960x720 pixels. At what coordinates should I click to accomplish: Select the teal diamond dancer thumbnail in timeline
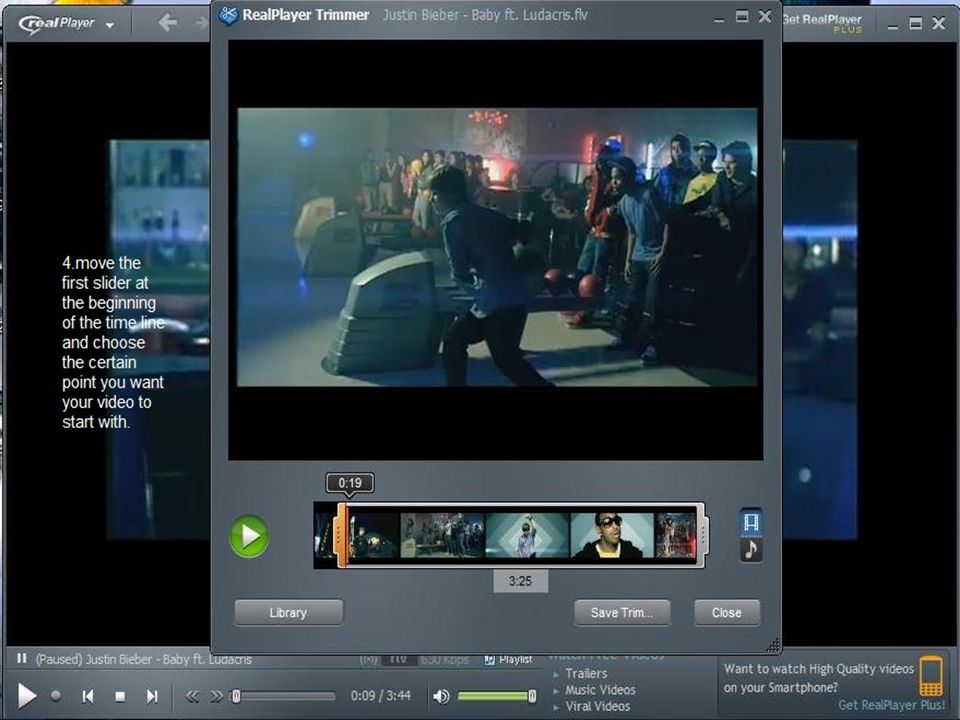click(x=527, y=536)
